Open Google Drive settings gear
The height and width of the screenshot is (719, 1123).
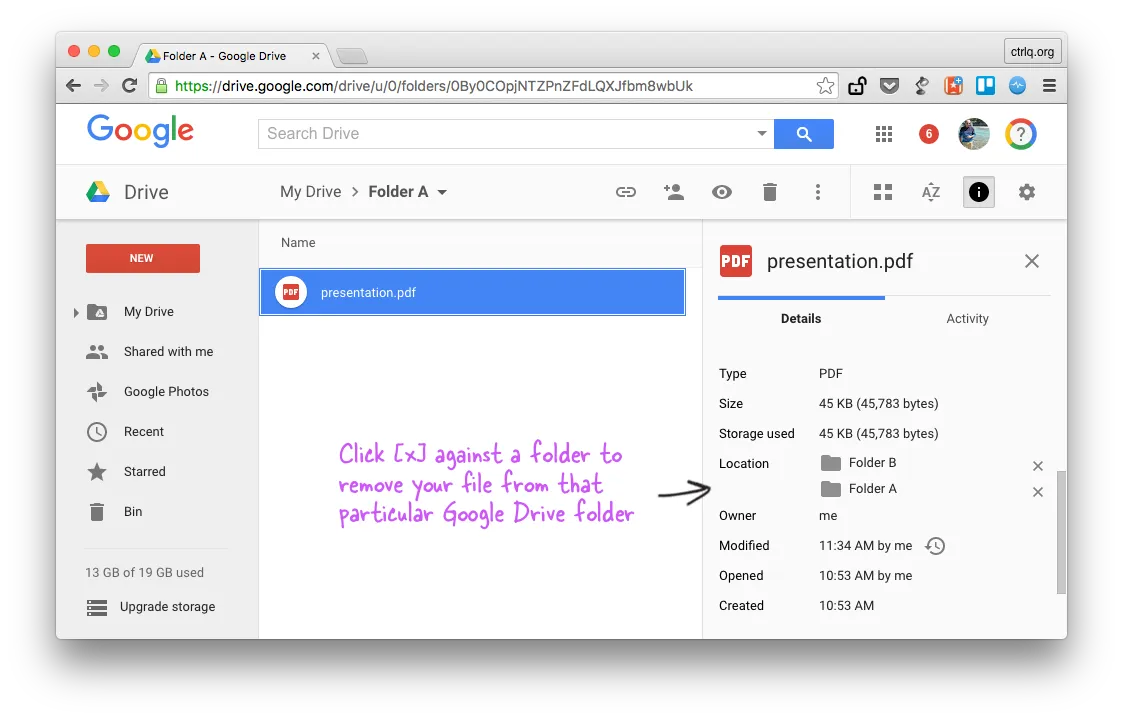click(x=1027, y=191)
